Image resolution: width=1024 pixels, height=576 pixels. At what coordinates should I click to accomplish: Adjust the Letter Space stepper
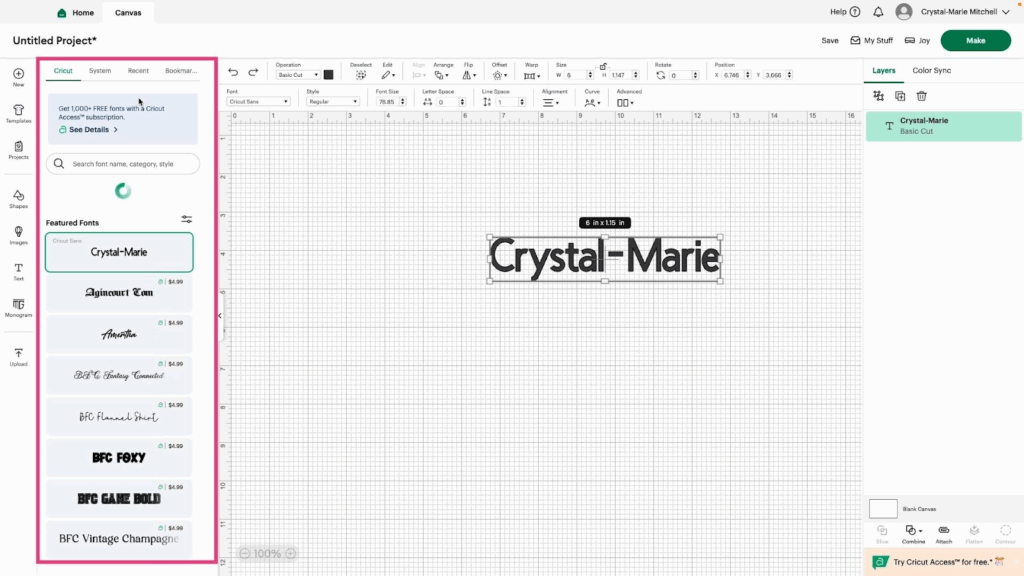pyautogui.click(x=462, y=102)
